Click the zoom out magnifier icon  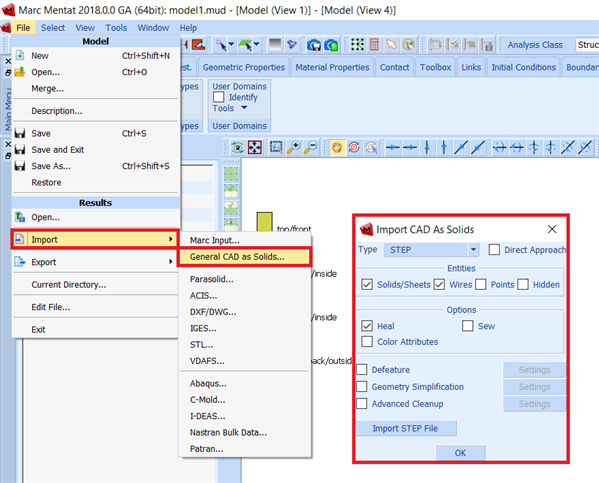coord(311,147)
